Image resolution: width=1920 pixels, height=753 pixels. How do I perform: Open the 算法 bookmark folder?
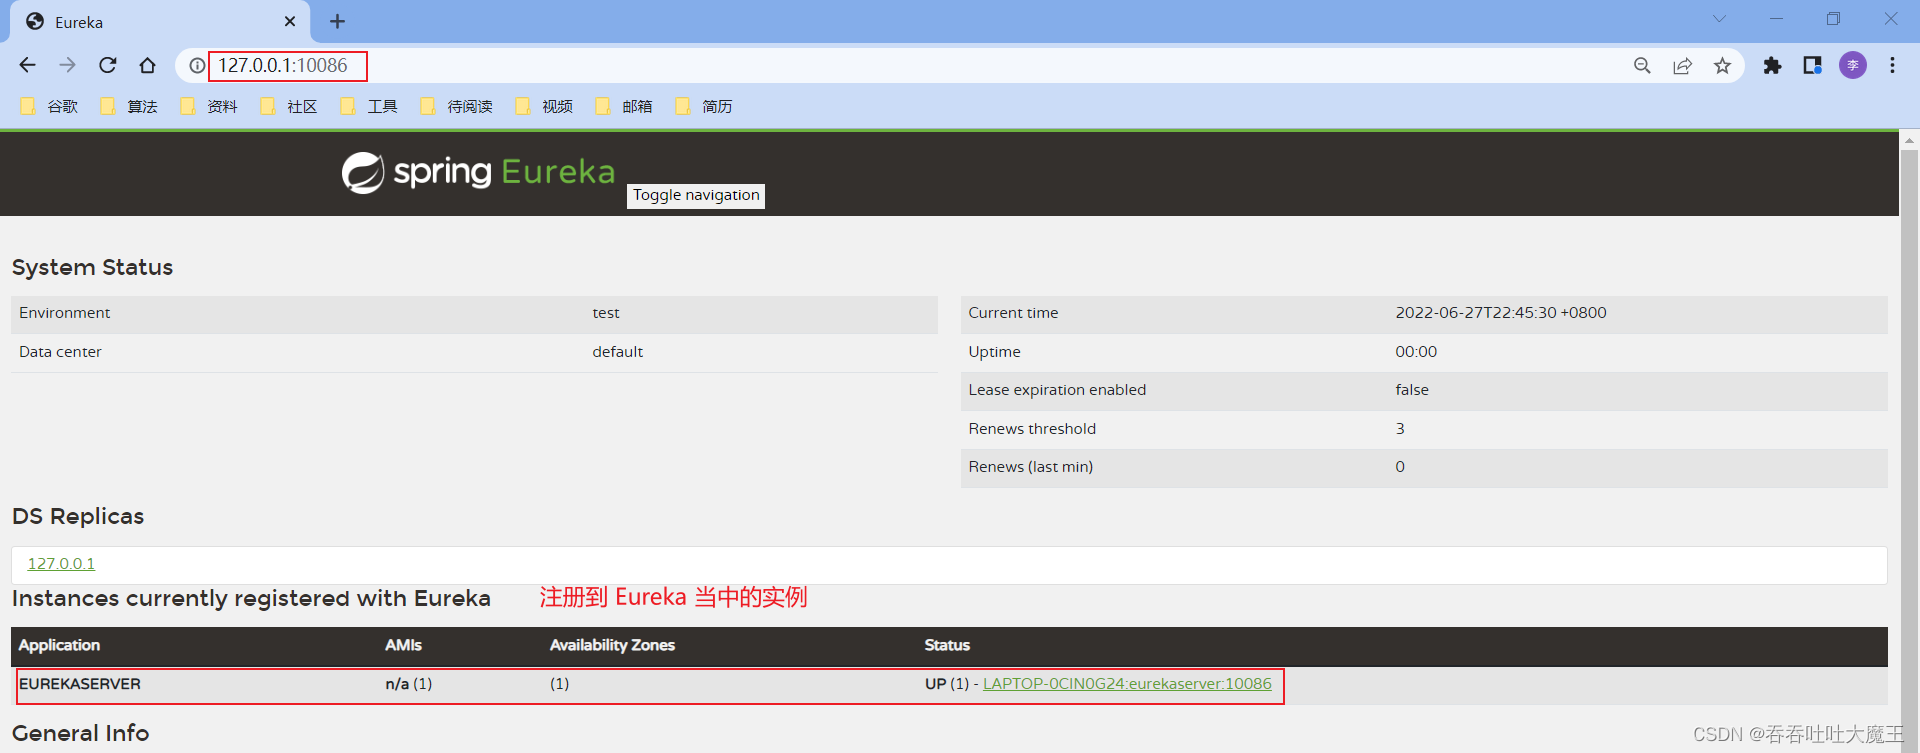coord(129,106)
